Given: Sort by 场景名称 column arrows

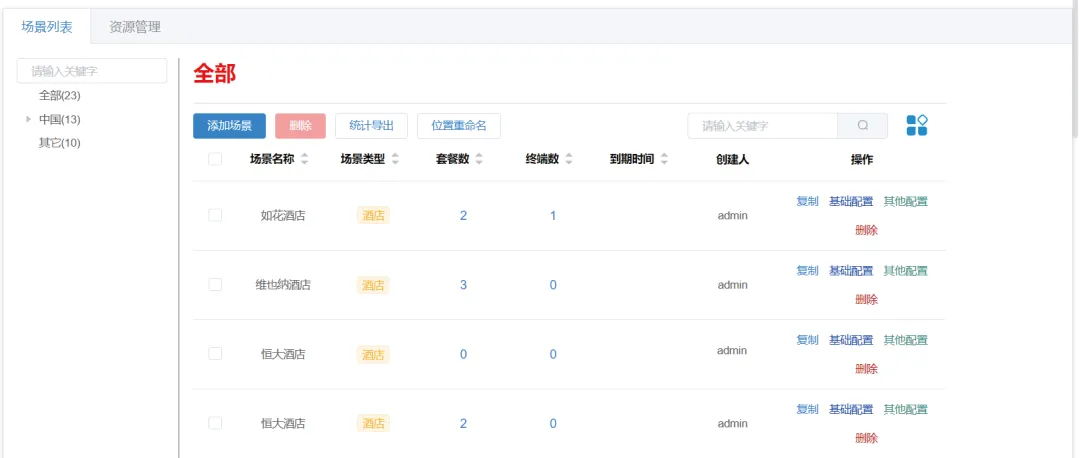Looking at the screenshot, I should pyautogui.click(x=305, y=160).
